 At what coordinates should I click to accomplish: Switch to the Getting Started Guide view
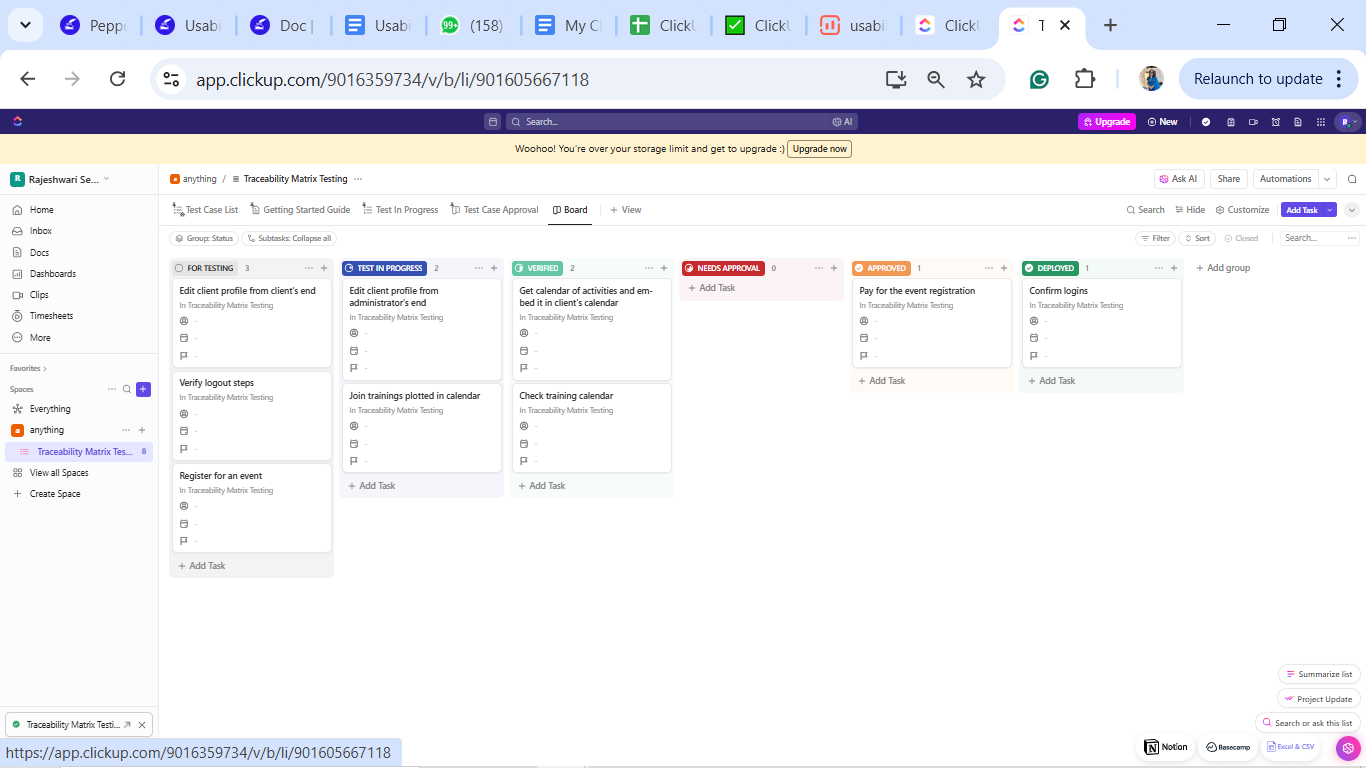click(300, 210)
